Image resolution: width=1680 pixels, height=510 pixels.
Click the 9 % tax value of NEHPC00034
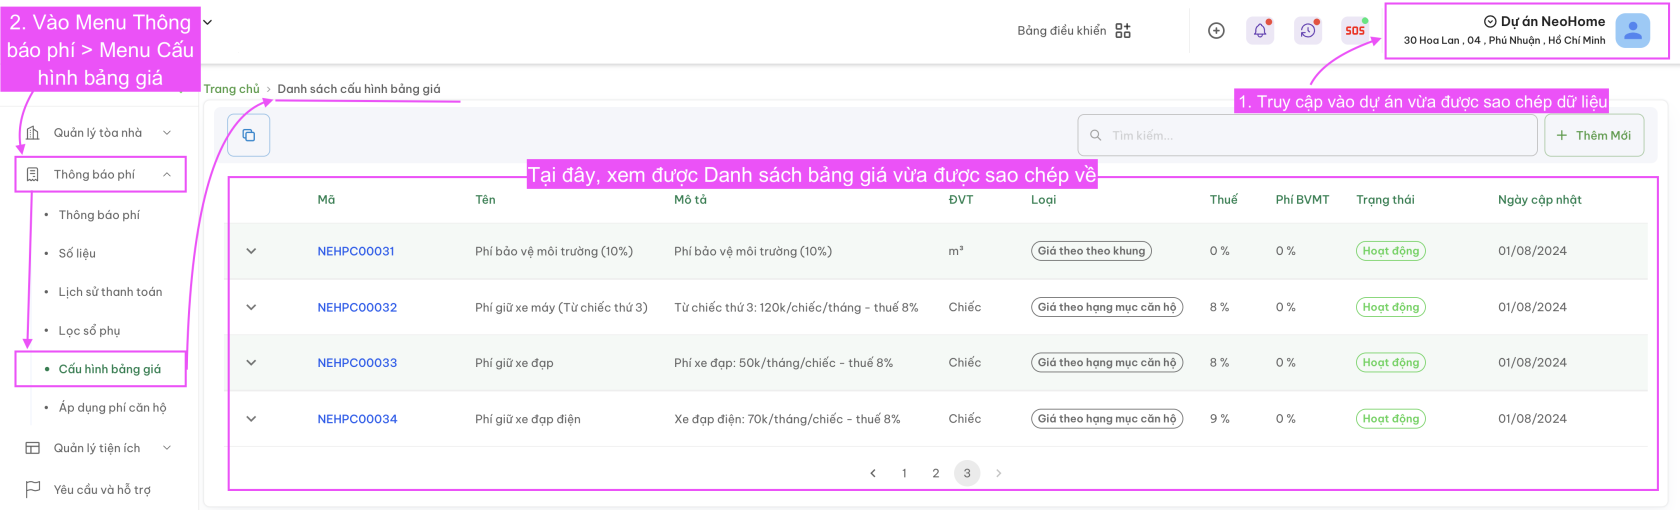(x=1219, y=419)
